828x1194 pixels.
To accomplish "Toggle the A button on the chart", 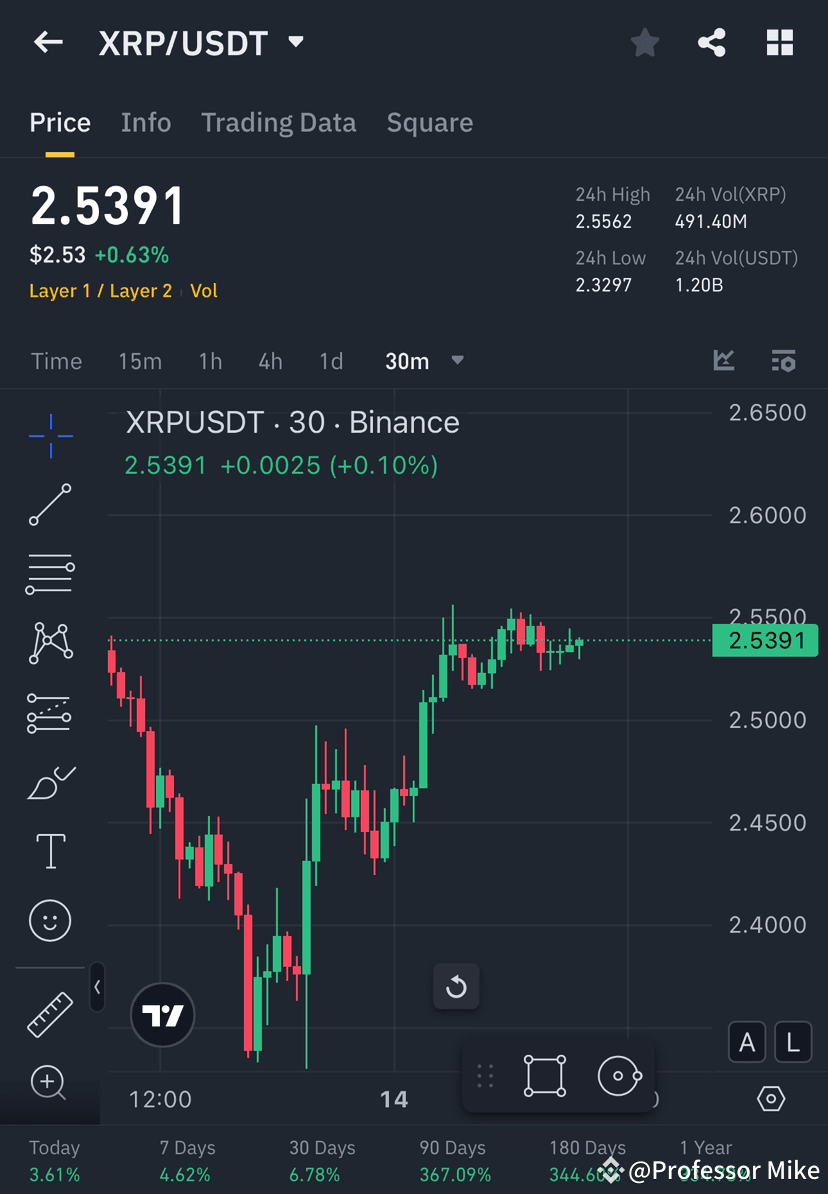I will click(747, 1042).
